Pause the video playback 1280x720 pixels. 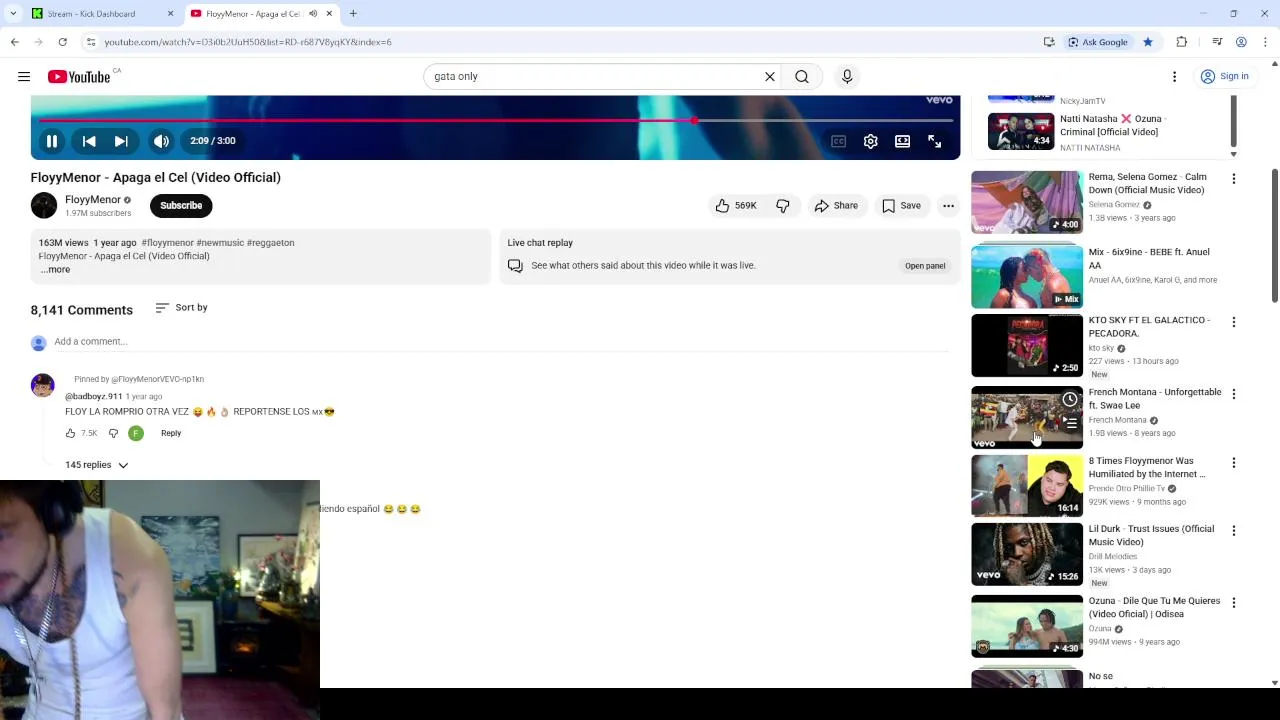[52, 141]
